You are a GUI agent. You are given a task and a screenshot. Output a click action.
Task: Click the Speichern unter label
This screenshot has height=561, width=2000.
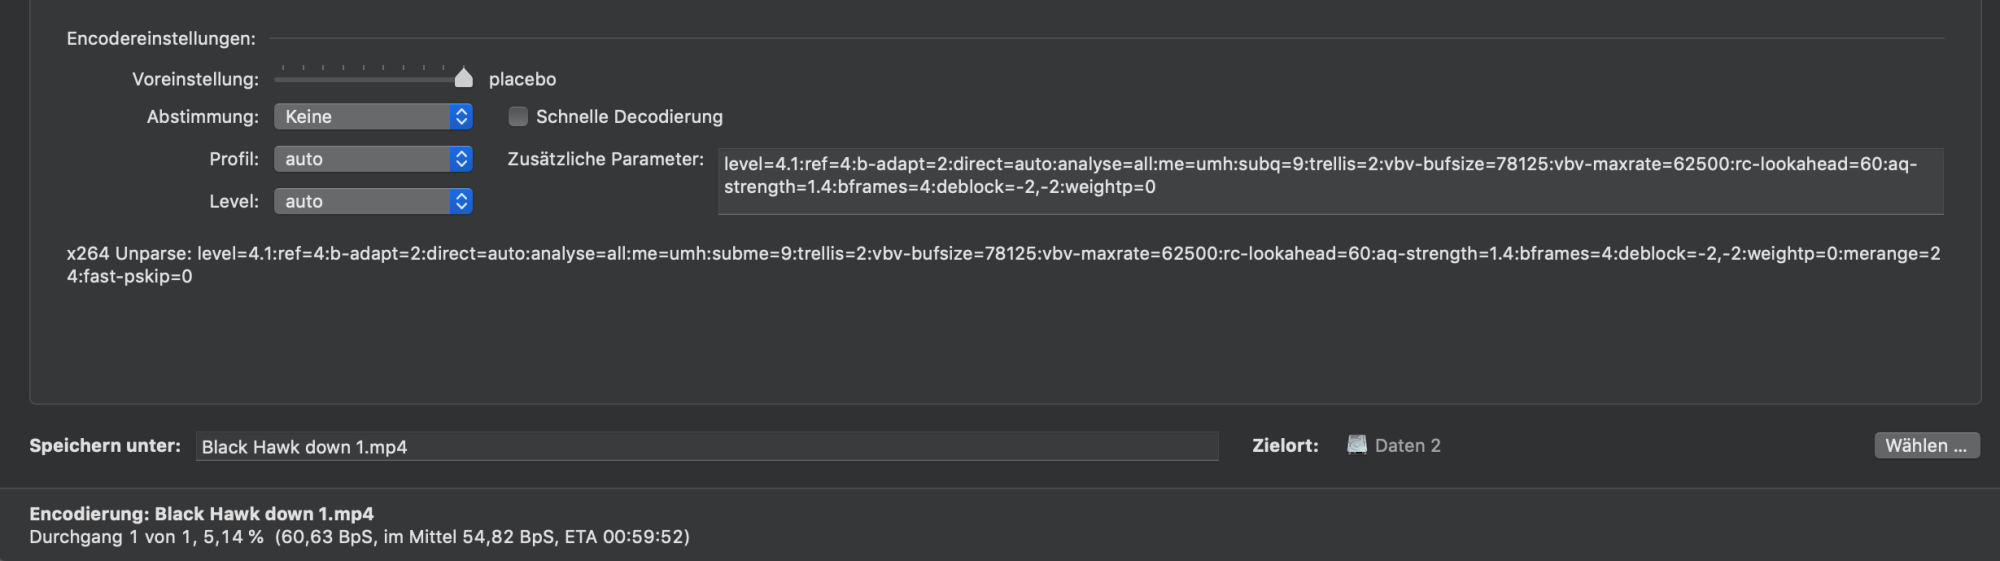[x=105, y=446]
